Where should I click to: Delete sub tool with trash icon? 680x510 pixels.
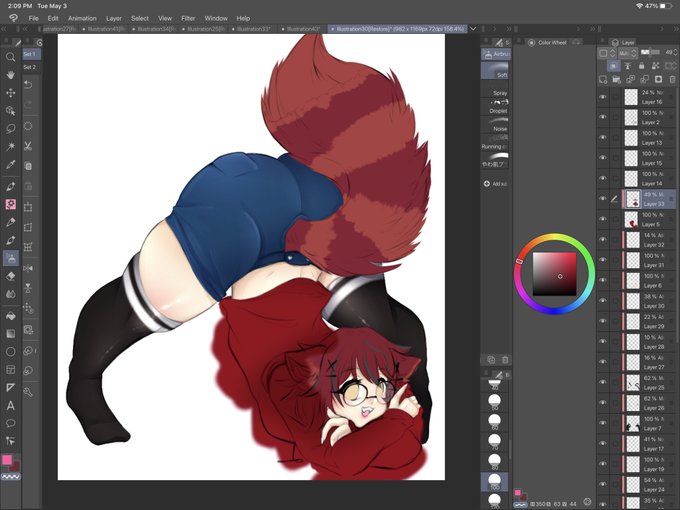pyautogui.click(x=505, y=360)
